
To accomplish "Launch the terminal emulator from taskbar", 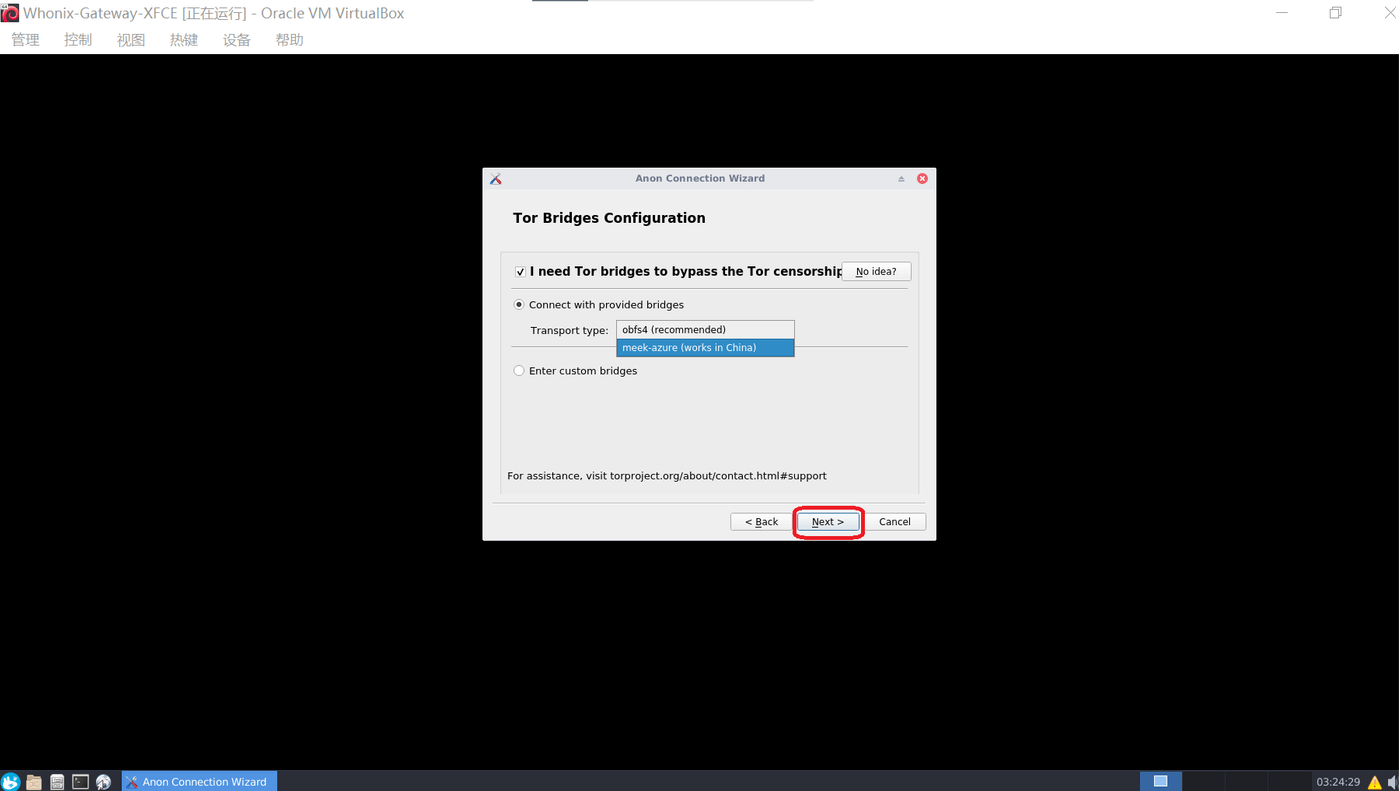I will pyautogui.click(x=80, y=782).
